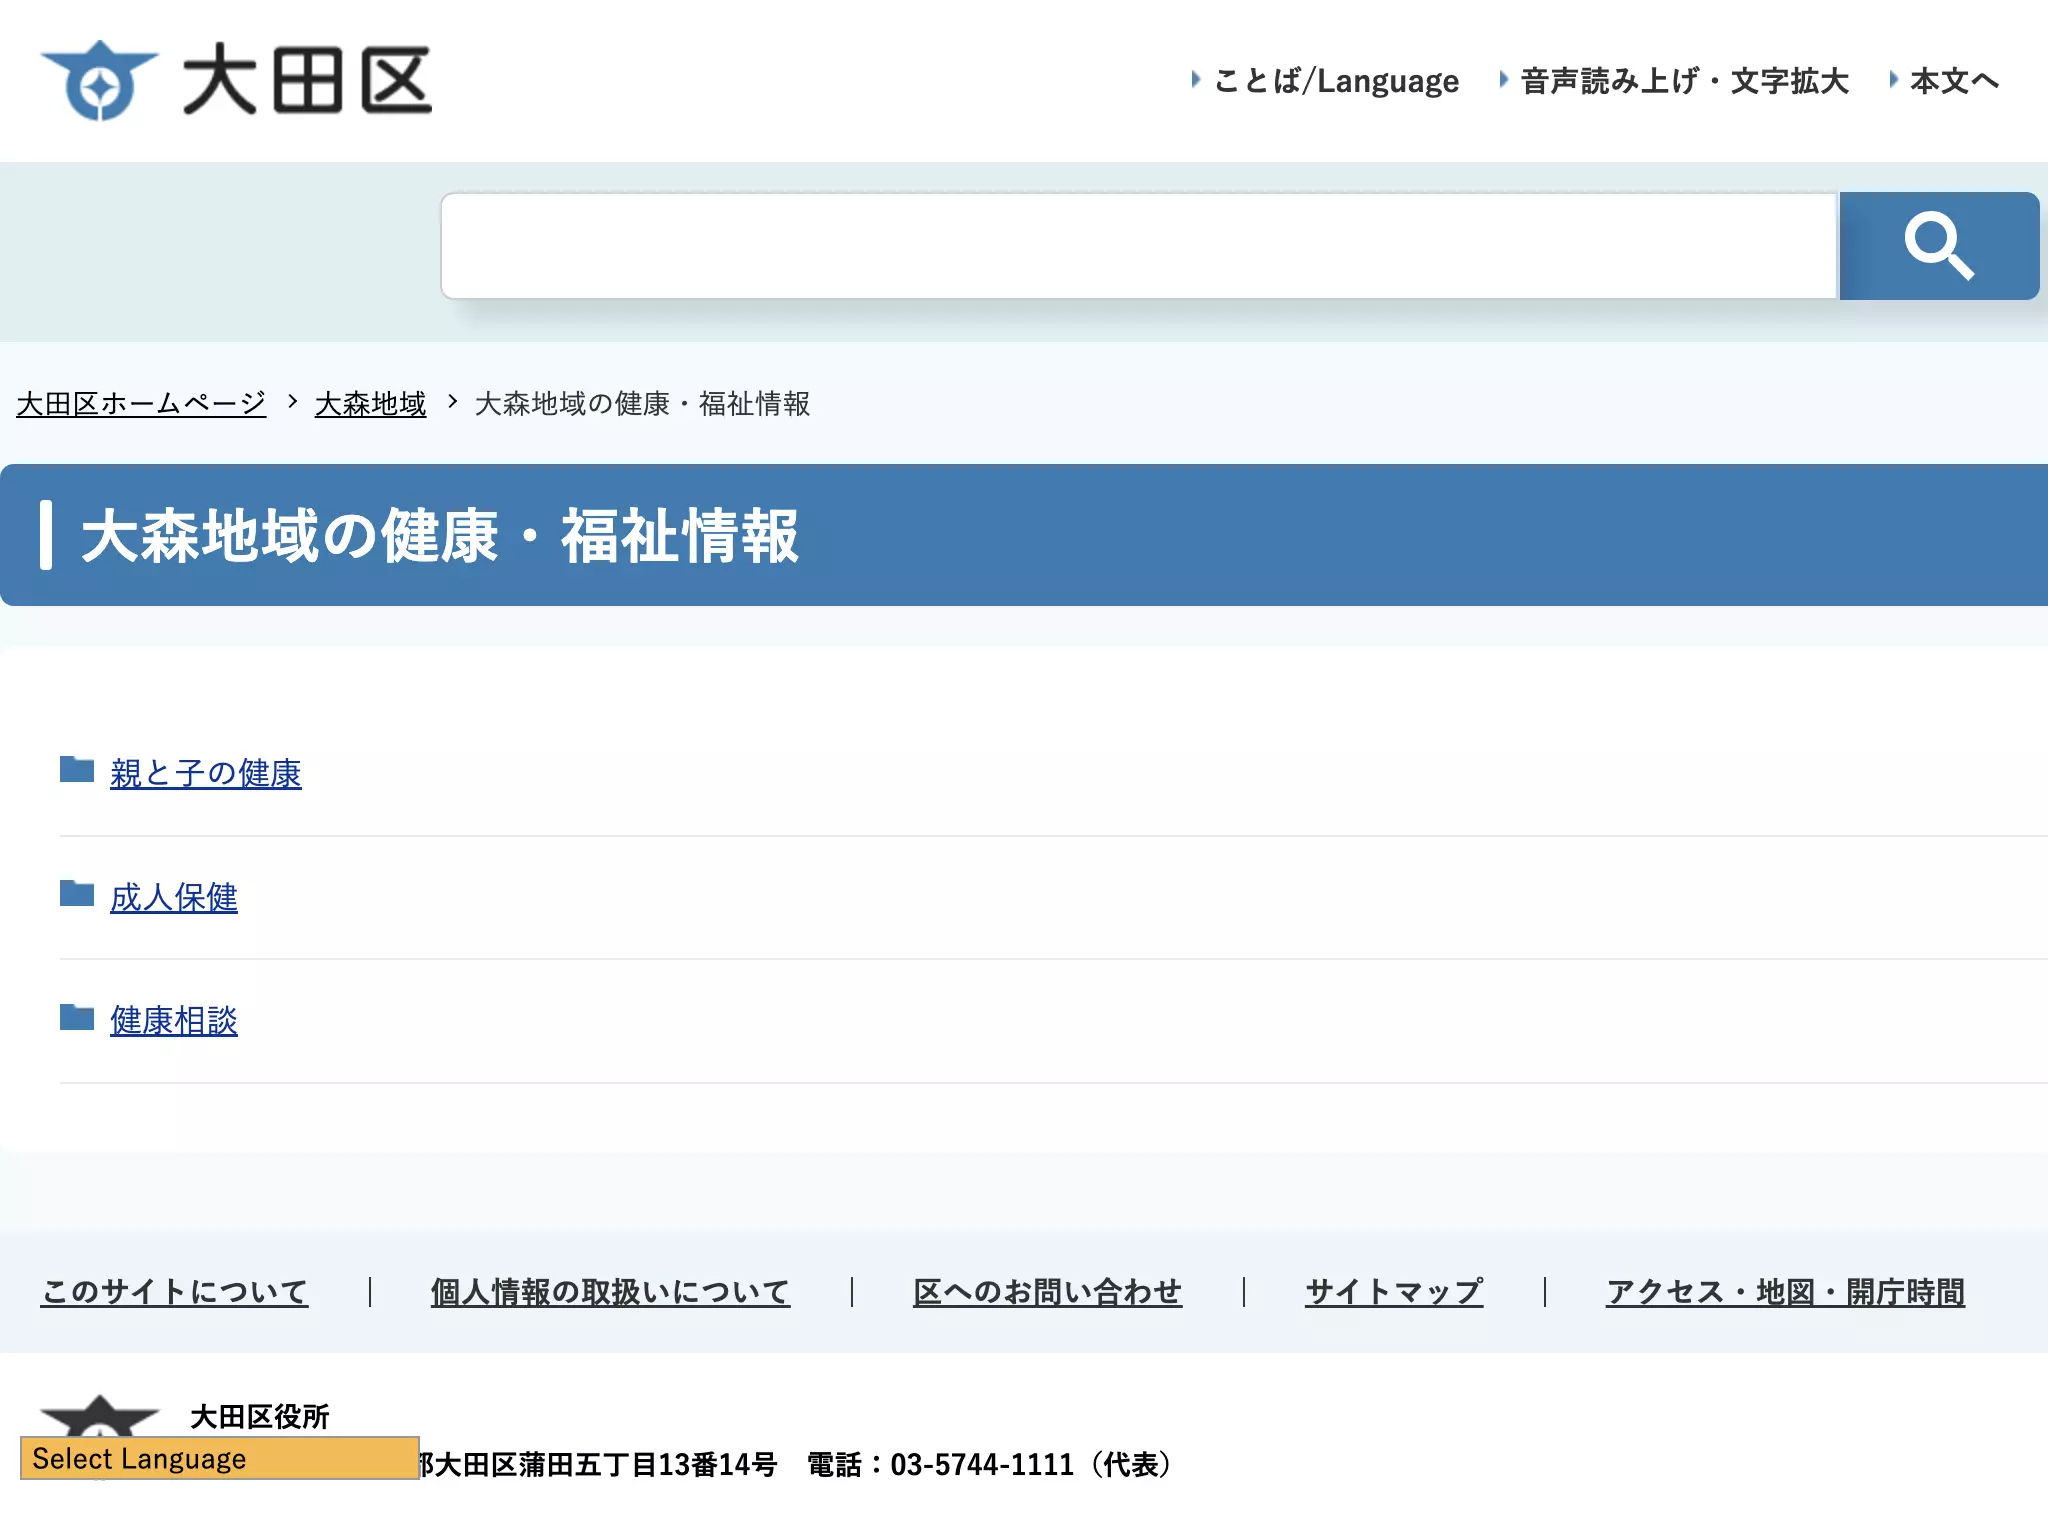Go to 大森地域 breadcrumb link

[370, 404]
